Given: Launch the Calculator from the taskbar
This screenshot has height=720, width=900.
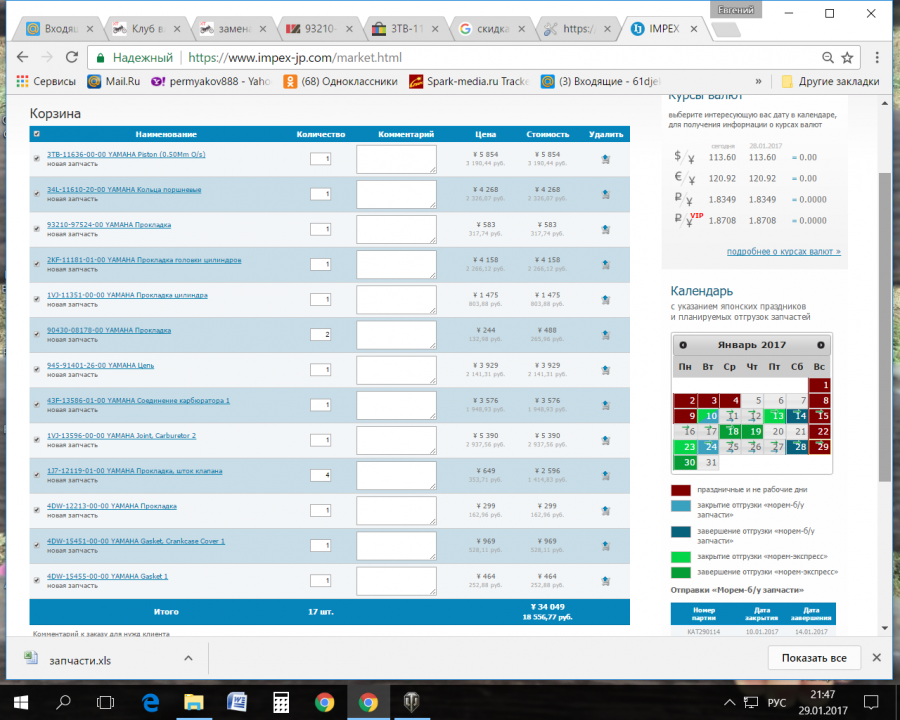Looking at the screenshot, I should click(281, 701).
